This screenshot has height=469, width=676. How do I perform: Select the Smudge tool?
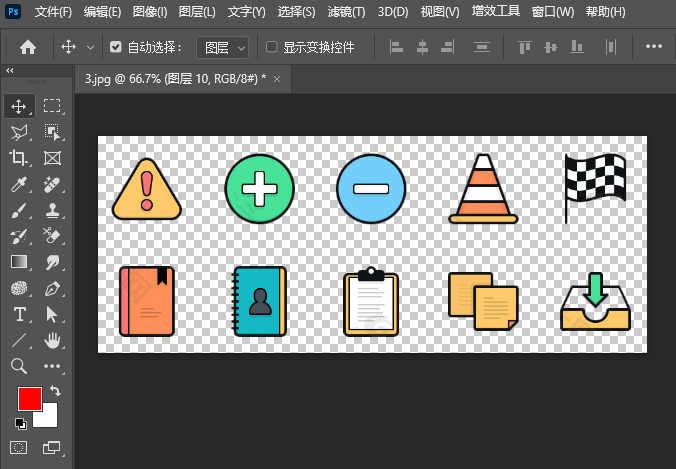pos(52,262)
